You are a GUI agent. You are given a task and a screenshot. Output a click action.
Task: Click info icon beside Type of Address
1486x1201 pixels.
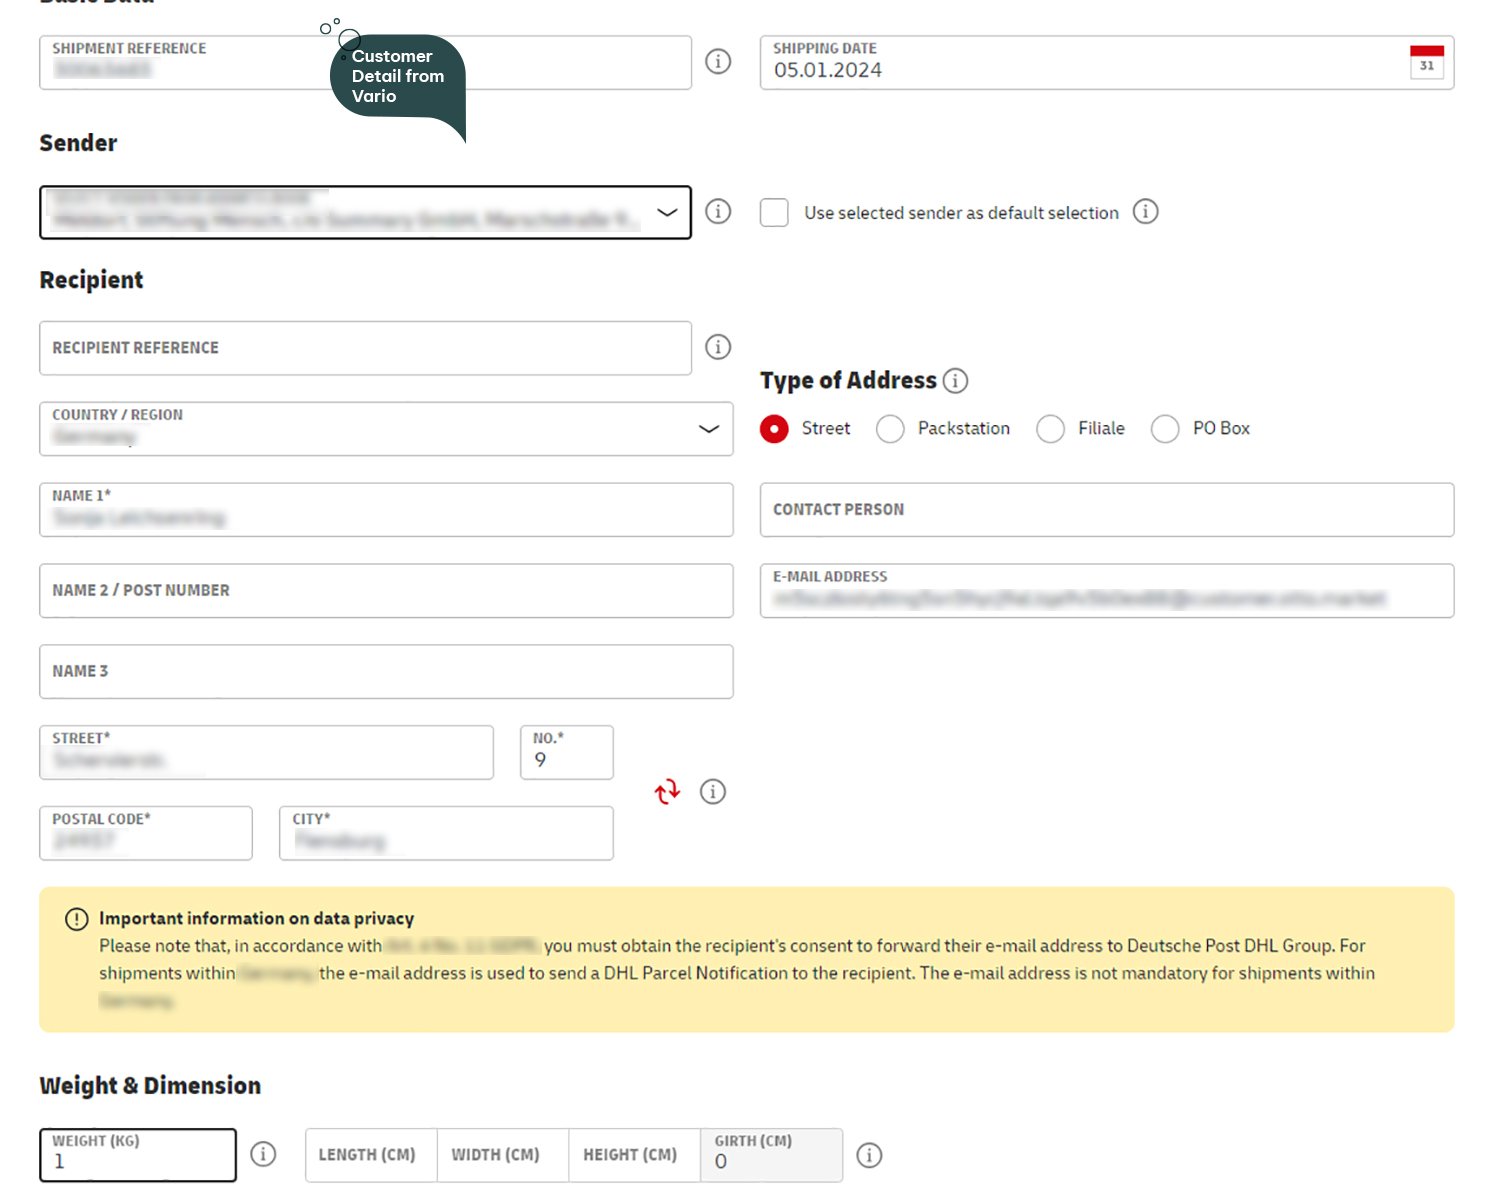pos(956,381)
